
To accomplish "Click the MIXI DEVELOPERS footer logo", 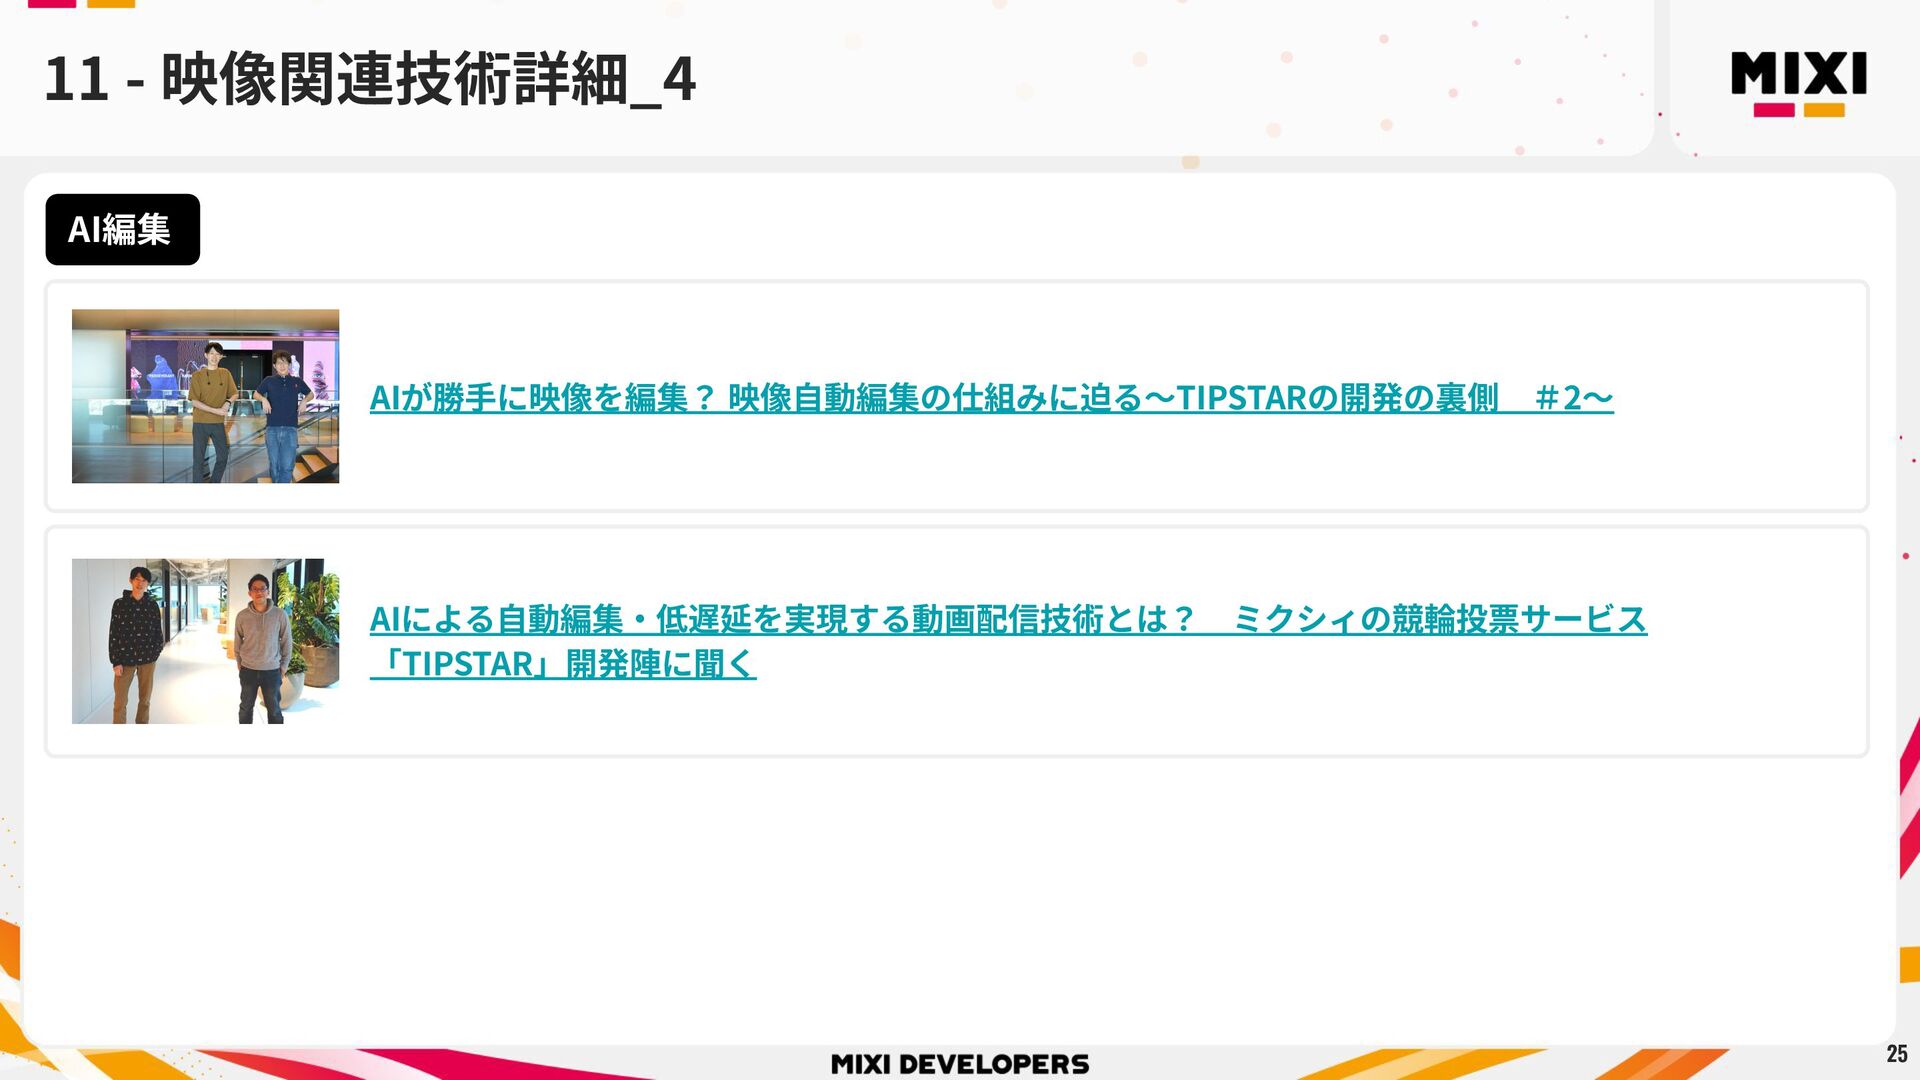I will click(959, 1064).
